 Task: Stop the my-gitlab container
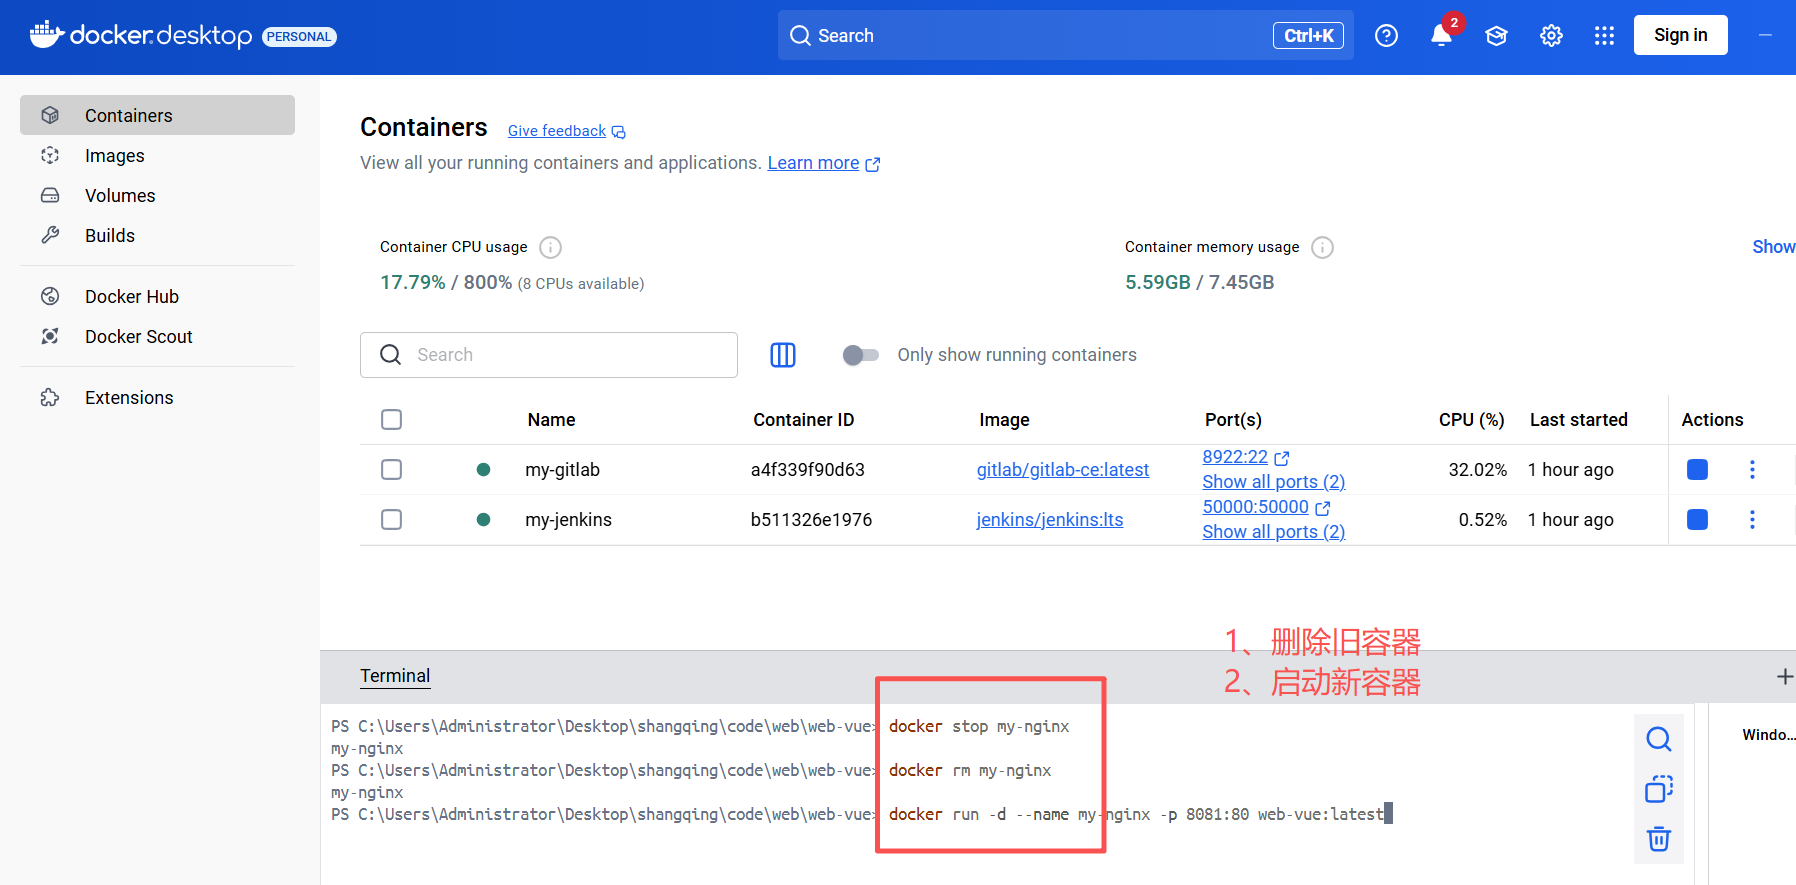[x=1697, y=469]
